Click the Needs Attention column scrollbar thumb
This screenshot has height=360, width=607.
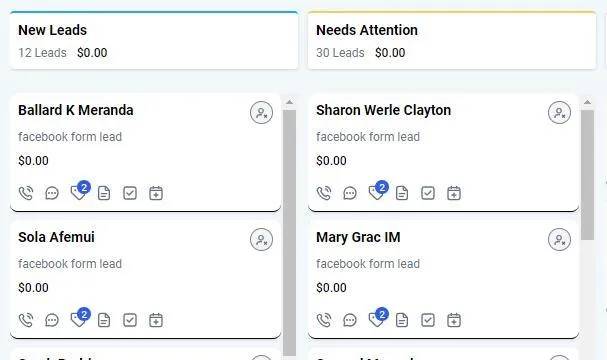[587, 175]
